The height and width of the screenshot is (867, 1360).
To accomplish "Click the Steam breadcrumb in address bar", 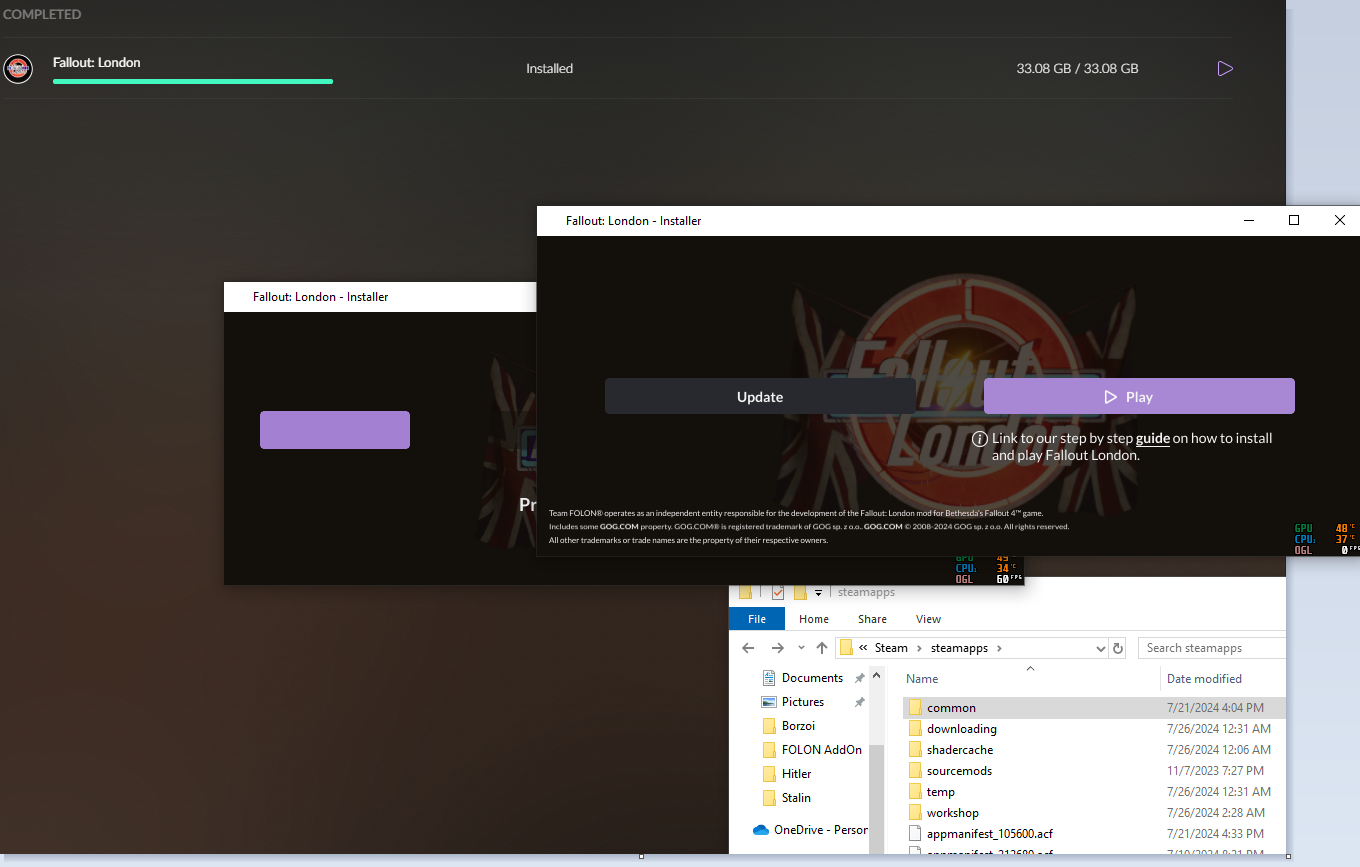I will pos(891,648).
